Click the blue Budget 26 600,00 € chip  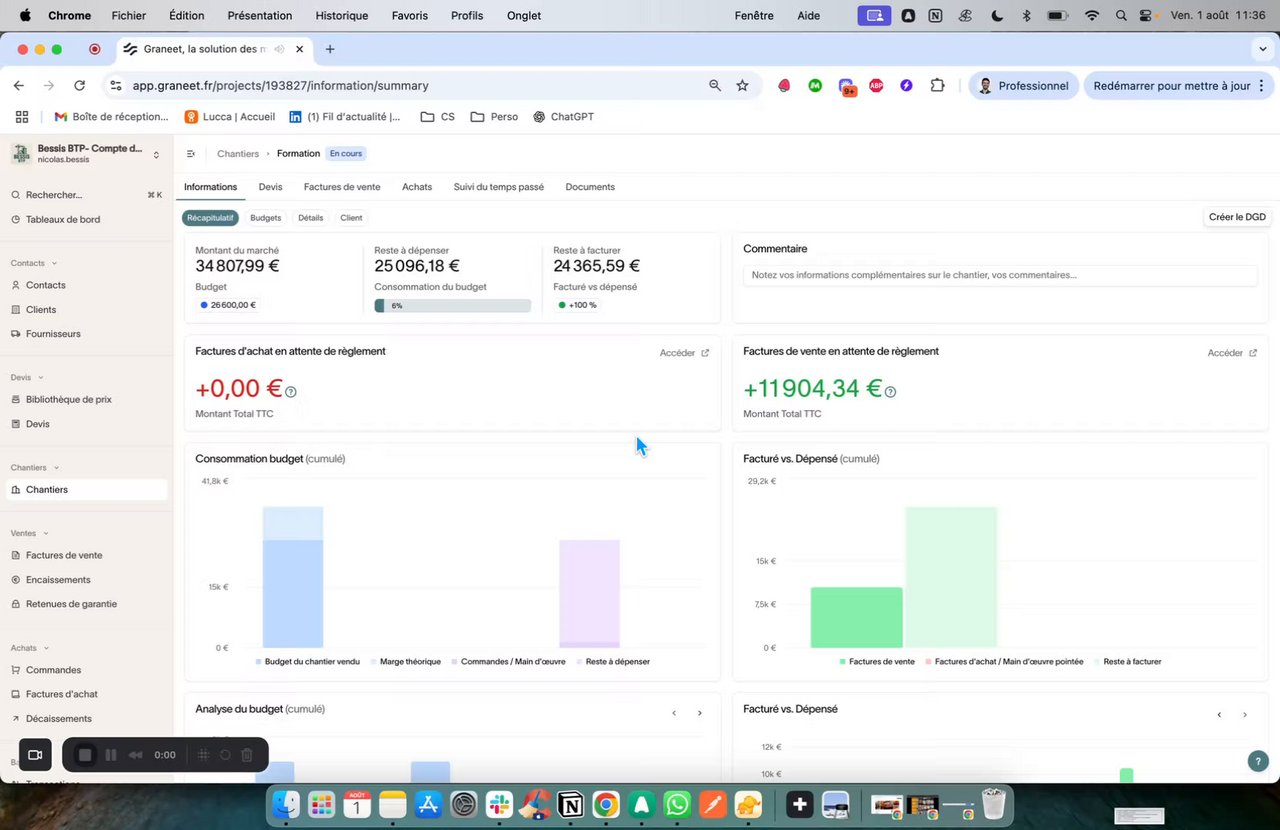click(228, 305)
